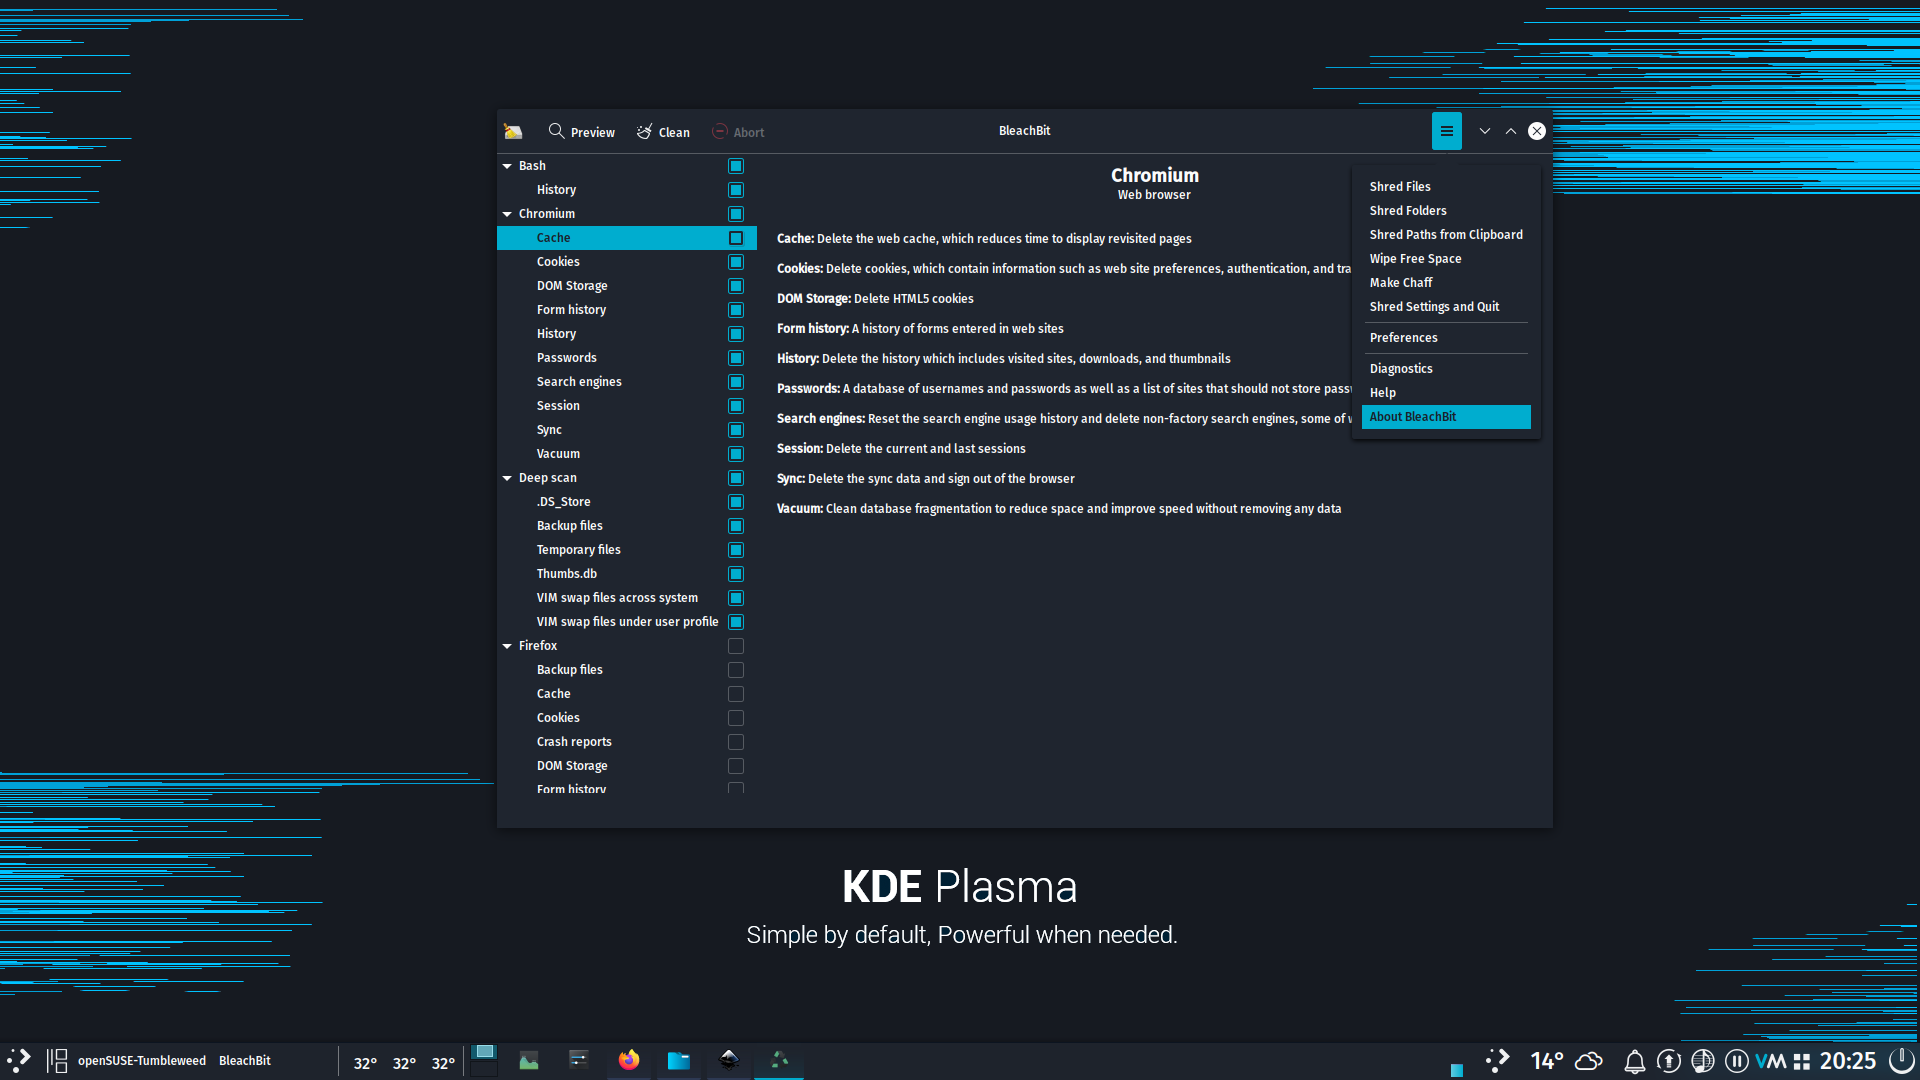Click the four-square grid tray icon
The width and height of the screenshot is (1920, 1080).
(x=1802, y=1062)
